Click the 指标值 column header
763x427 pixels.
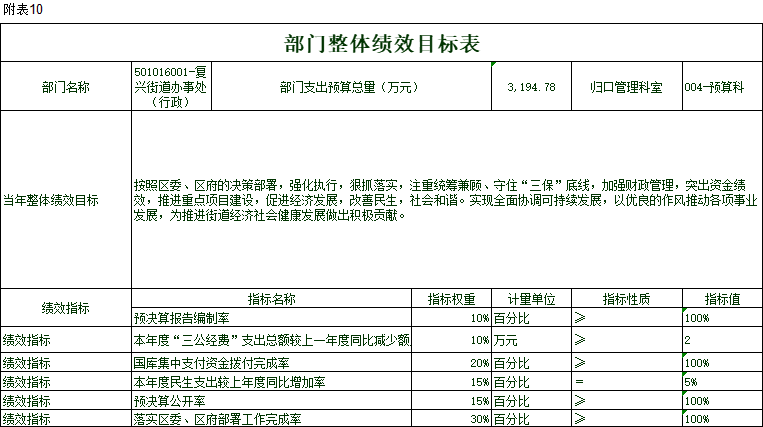[x=723, y=299]
